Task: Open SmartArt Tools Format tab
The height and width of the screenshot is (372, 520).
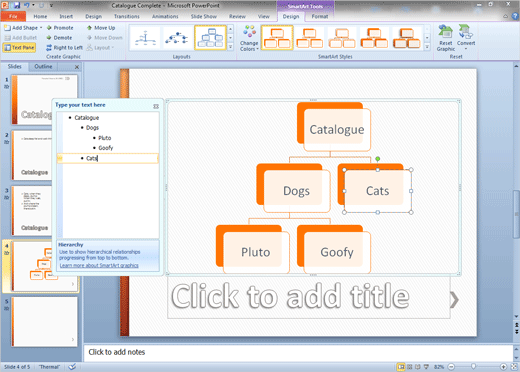Action: point(320,16)
